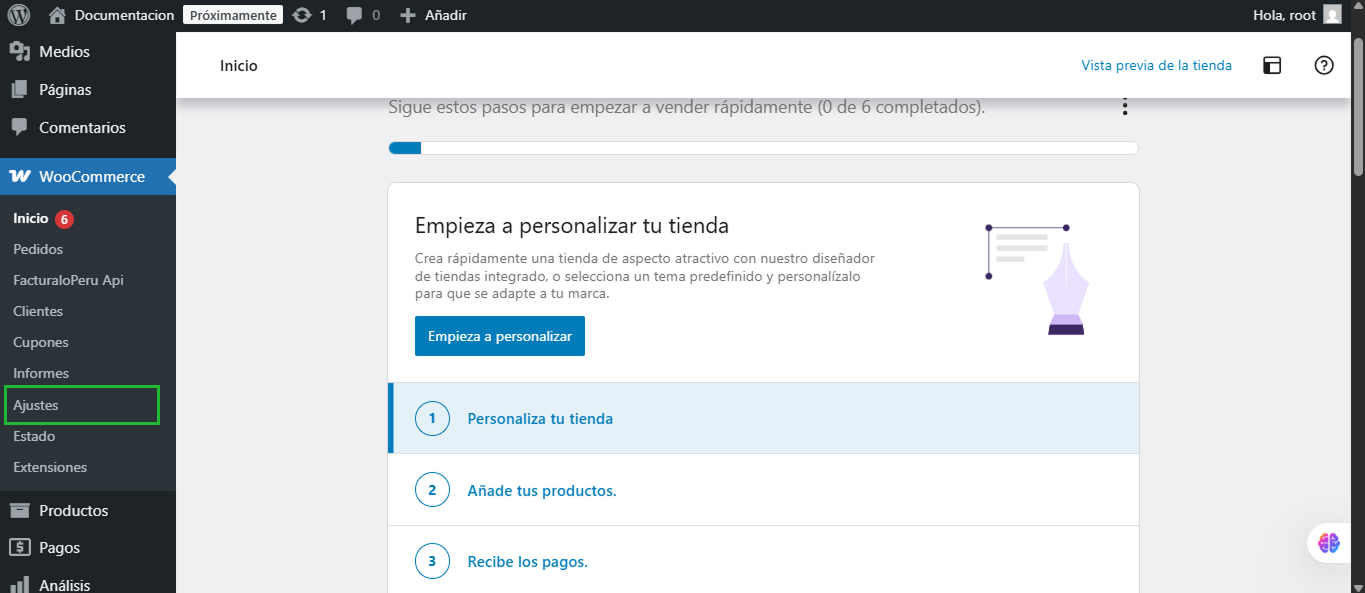The height and width of the screenshot is (593, 1365).
Task: Click the setup progress bar
Action: click(x=763, y=148)
